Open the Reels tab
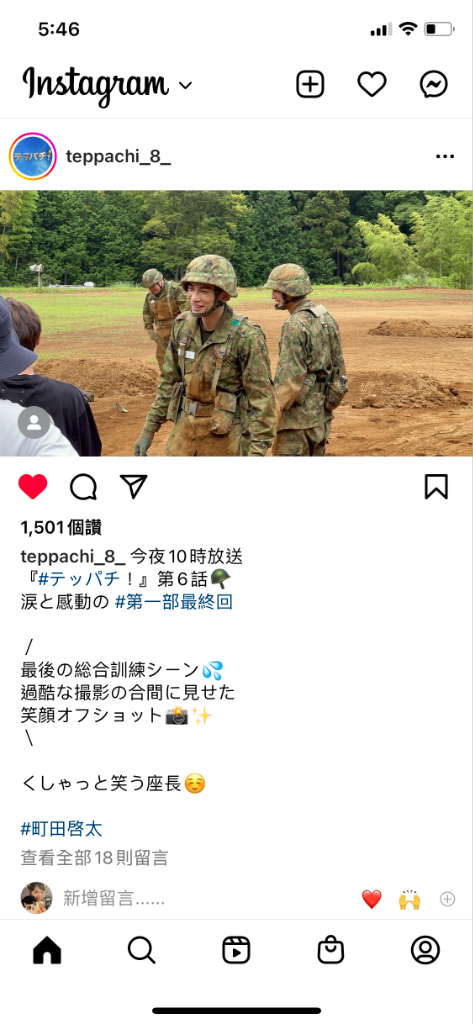473x1024 pixels. click(236, 950)
